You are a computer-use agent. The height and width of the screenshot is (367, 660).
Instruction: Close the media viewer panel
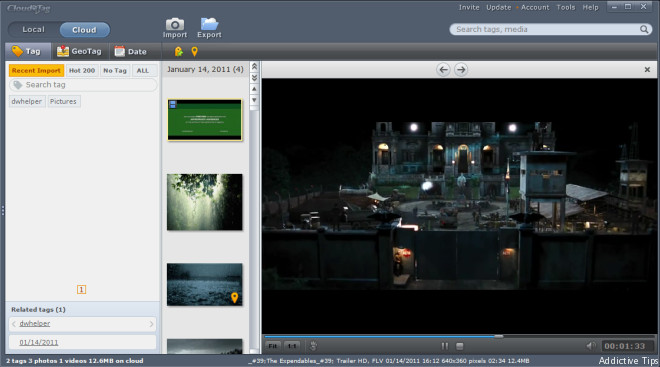click(647, 69)
